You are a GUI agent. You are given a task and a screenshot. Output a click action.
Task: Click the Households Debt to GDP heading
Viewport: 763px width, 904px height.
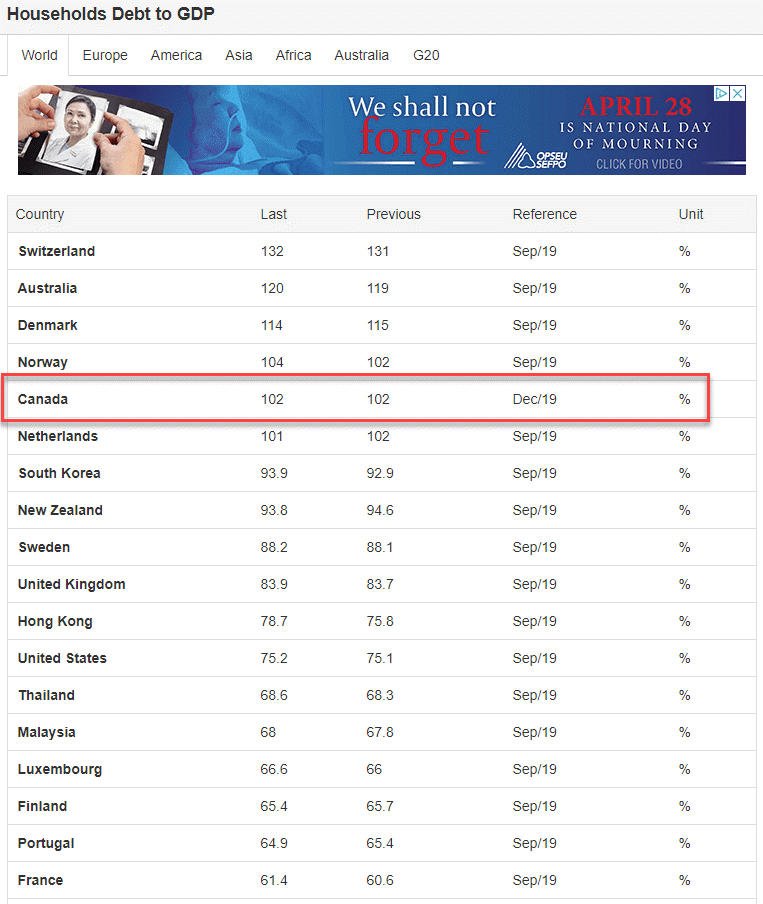(x=111, y=14)
